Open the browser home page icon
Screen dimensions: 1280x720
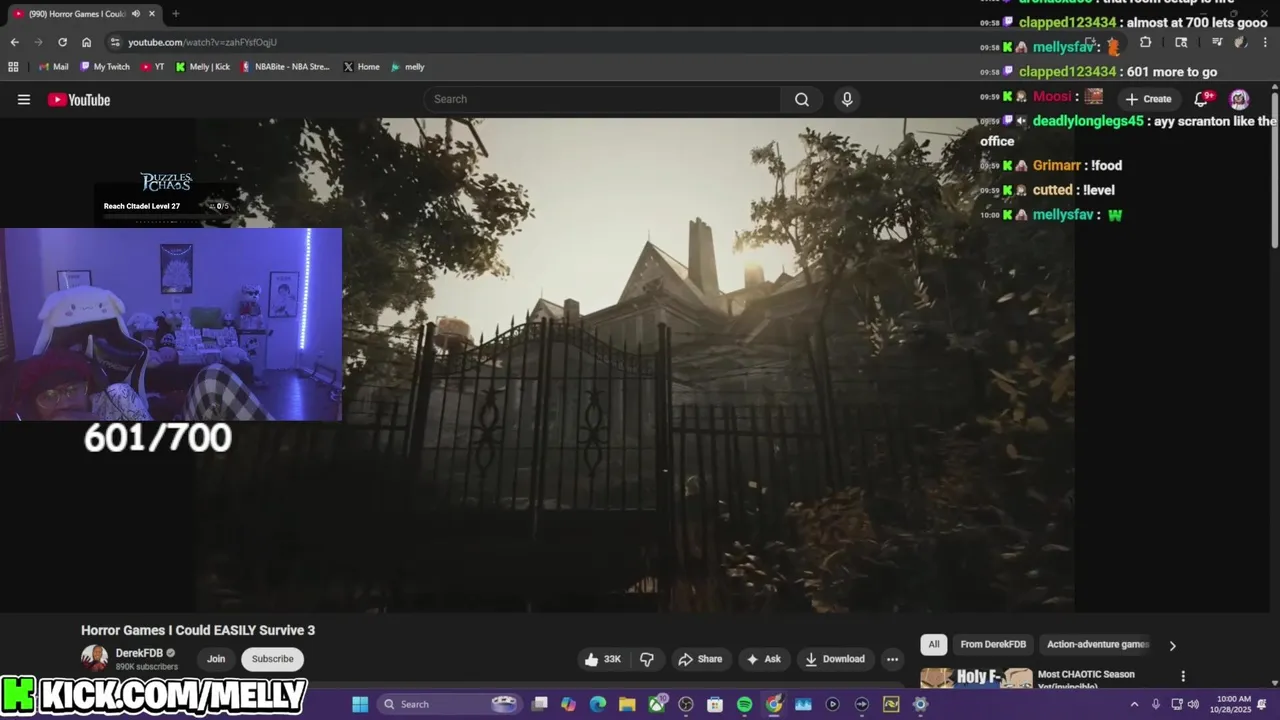click(86, 42)
